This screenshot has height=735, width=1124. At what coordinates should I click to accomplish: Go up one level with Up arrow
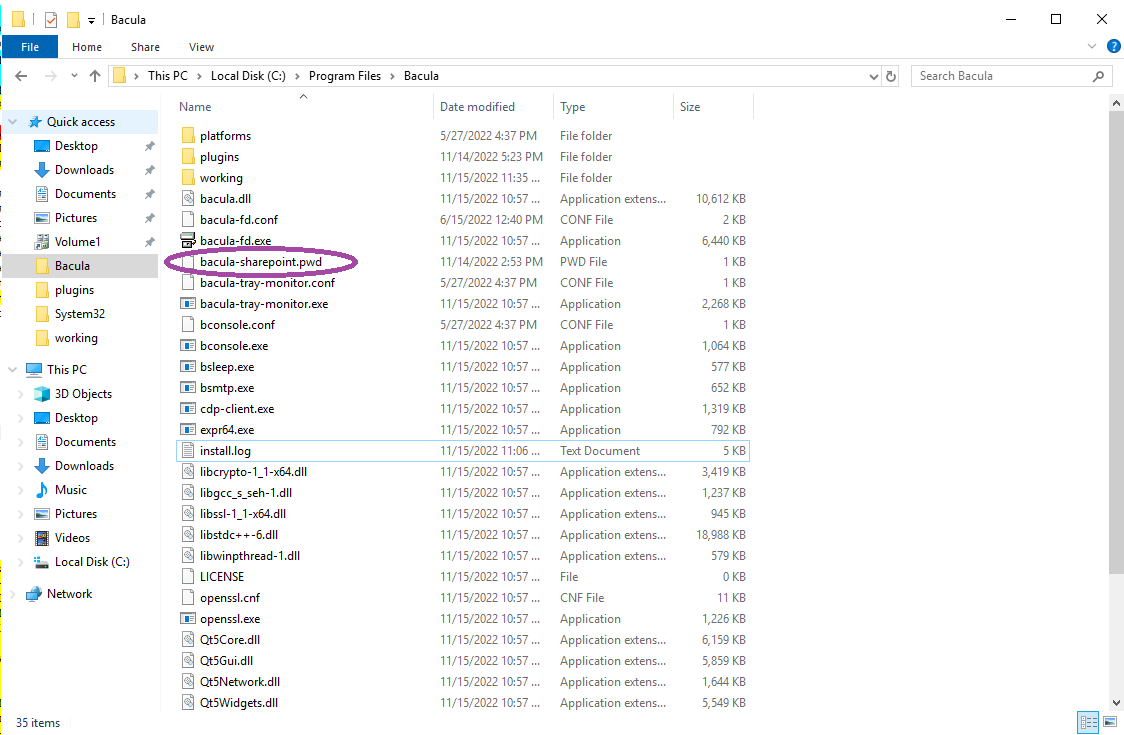(95, 76)
